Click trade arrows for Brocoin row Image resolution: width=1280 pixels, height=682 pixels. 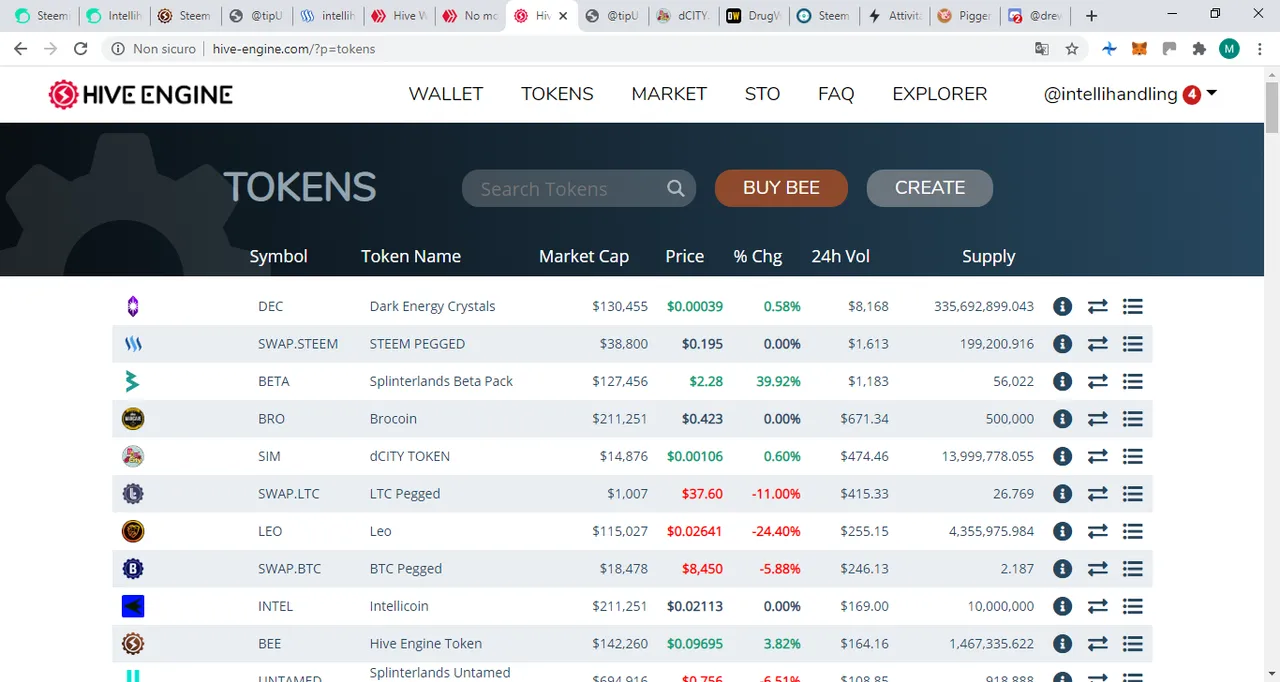(1098, 419)
